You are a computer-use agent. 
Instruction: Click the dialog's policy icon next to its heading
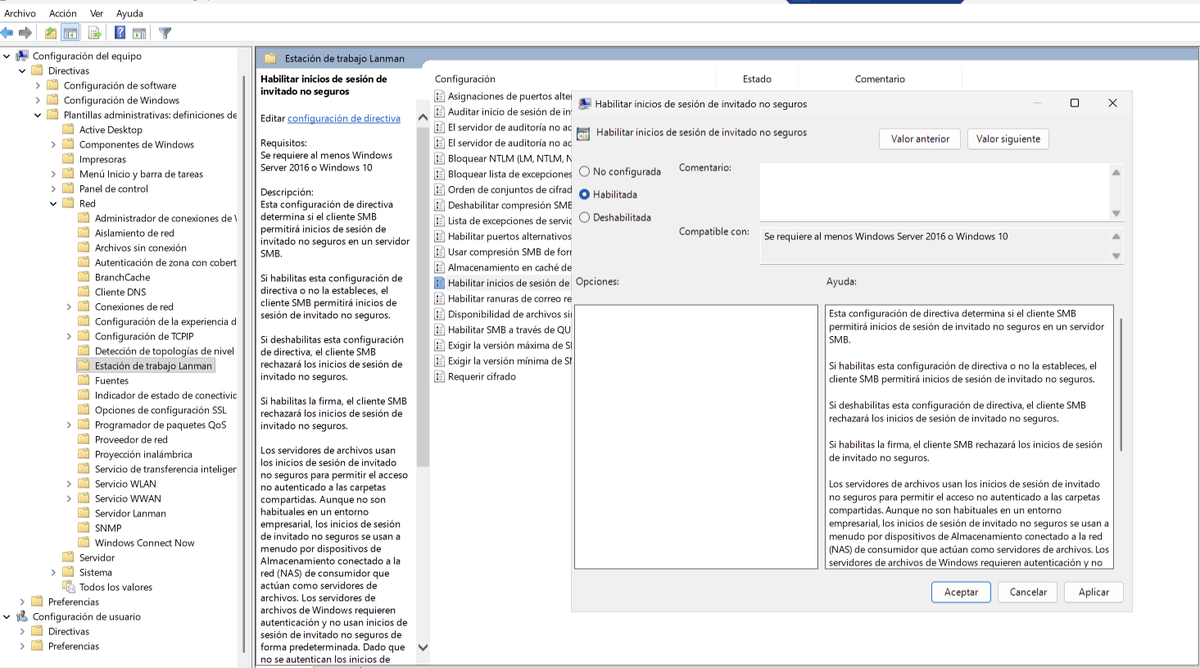tap(583, 134)
